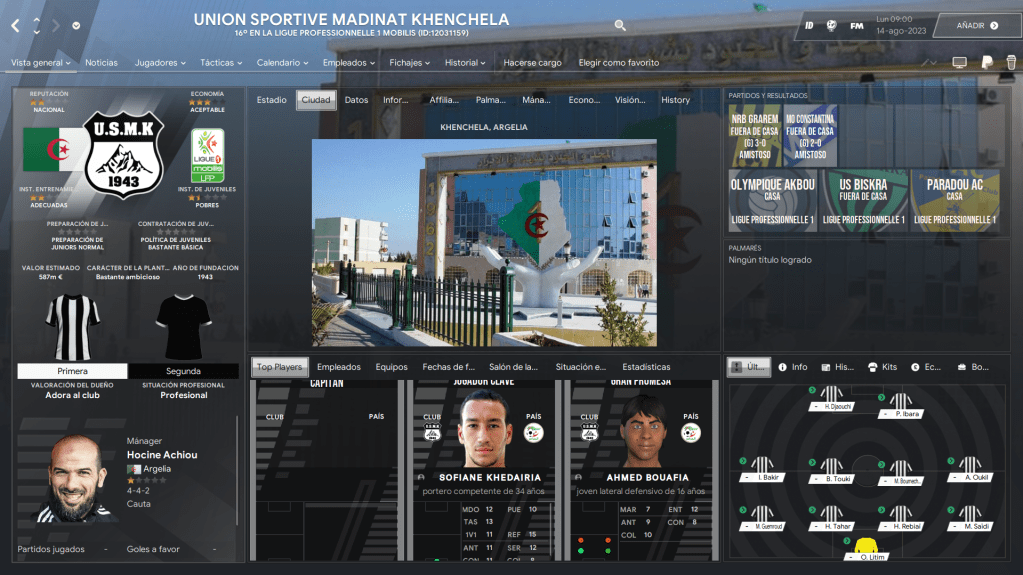
Task: Open the Tácticas dropdown menu
Action: pyautogui.click(x=221, y=63)
